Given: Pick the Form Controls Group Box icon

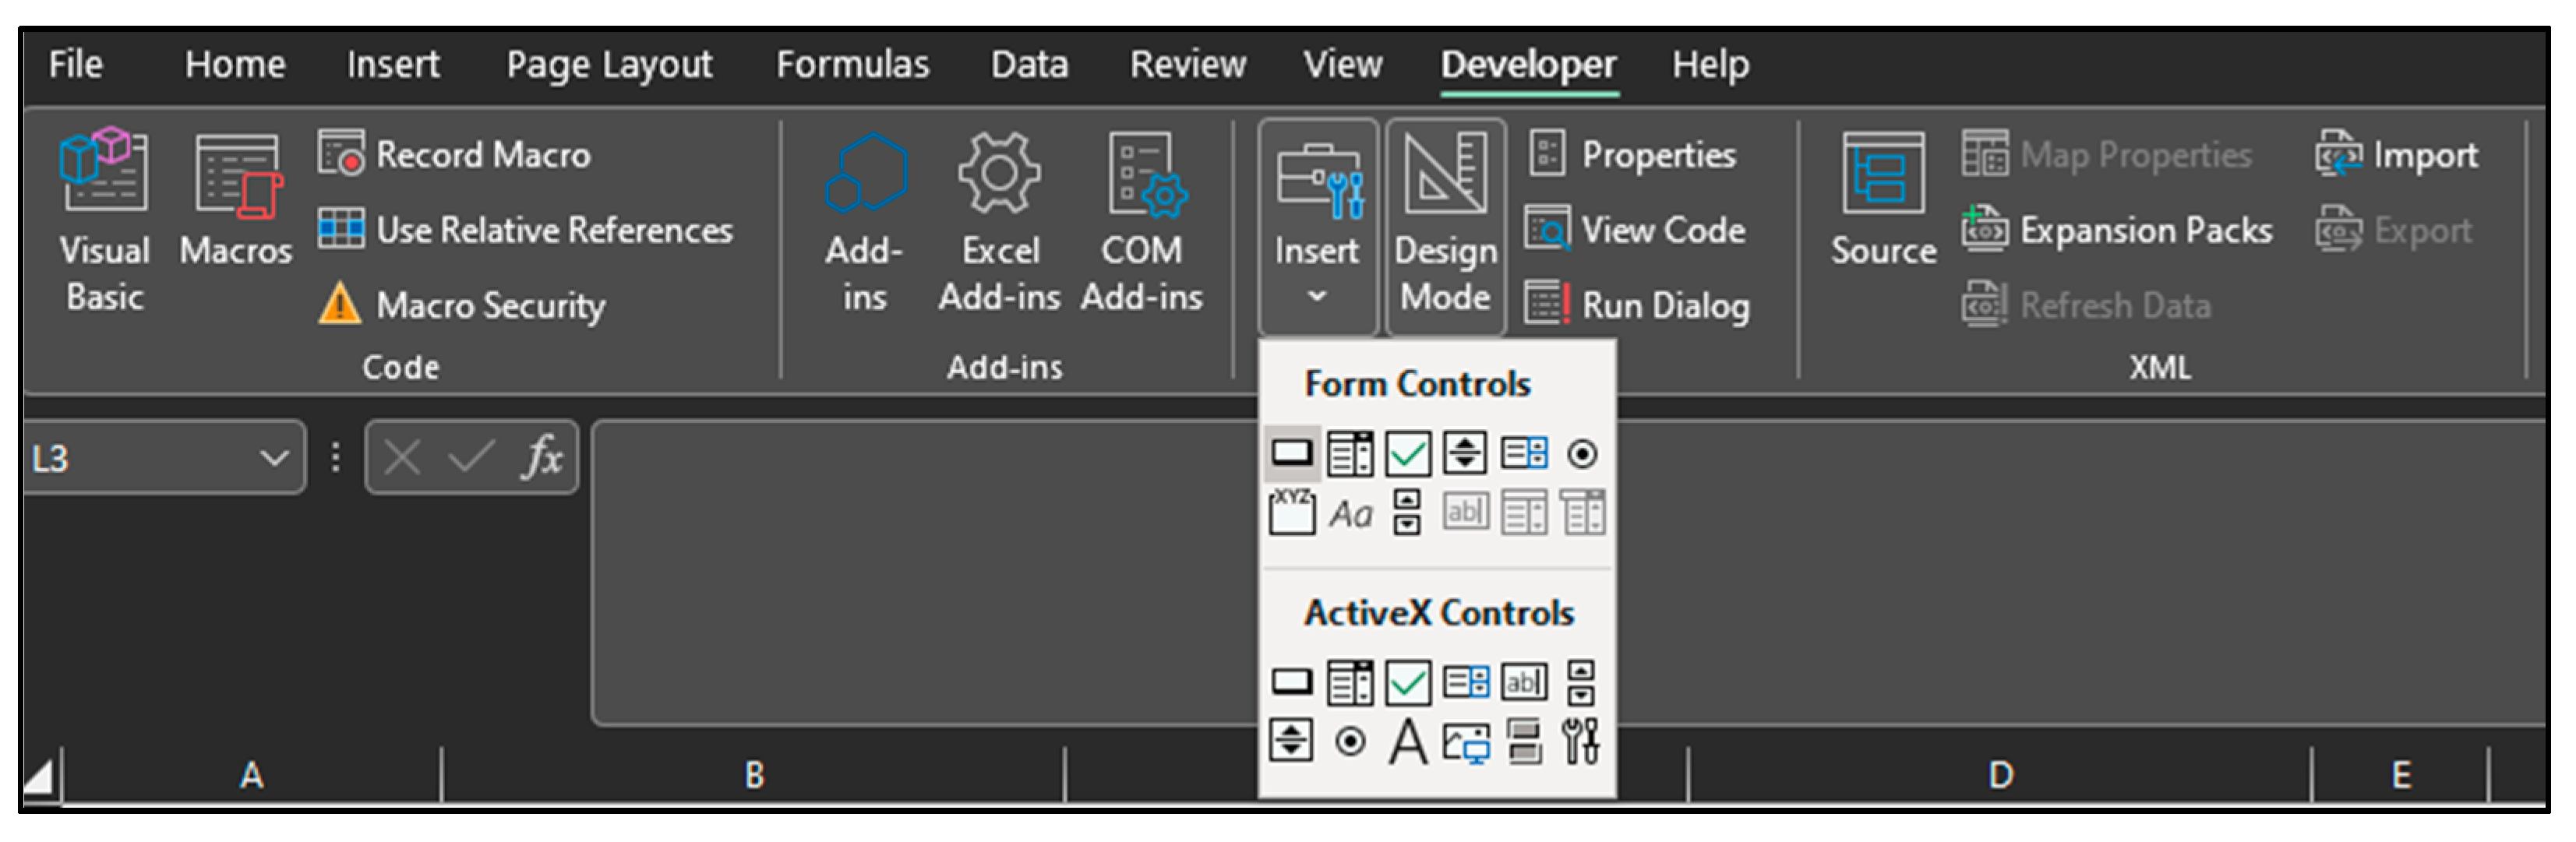Looking at the screenshot, I should click(1291, 513).
